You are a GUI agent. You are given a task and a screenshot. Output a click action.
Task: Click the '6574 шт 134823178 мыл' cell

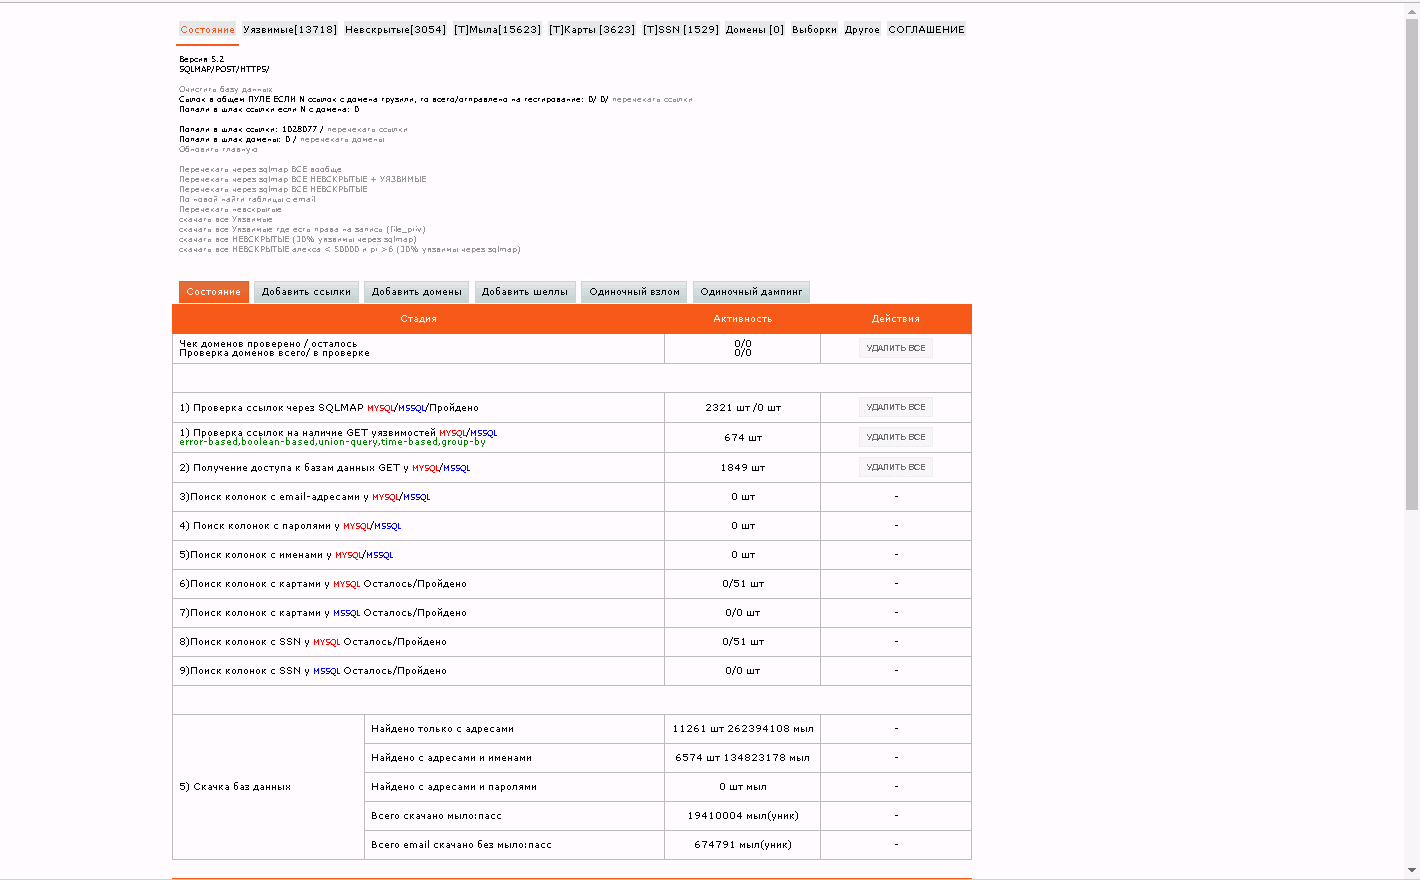743,758
